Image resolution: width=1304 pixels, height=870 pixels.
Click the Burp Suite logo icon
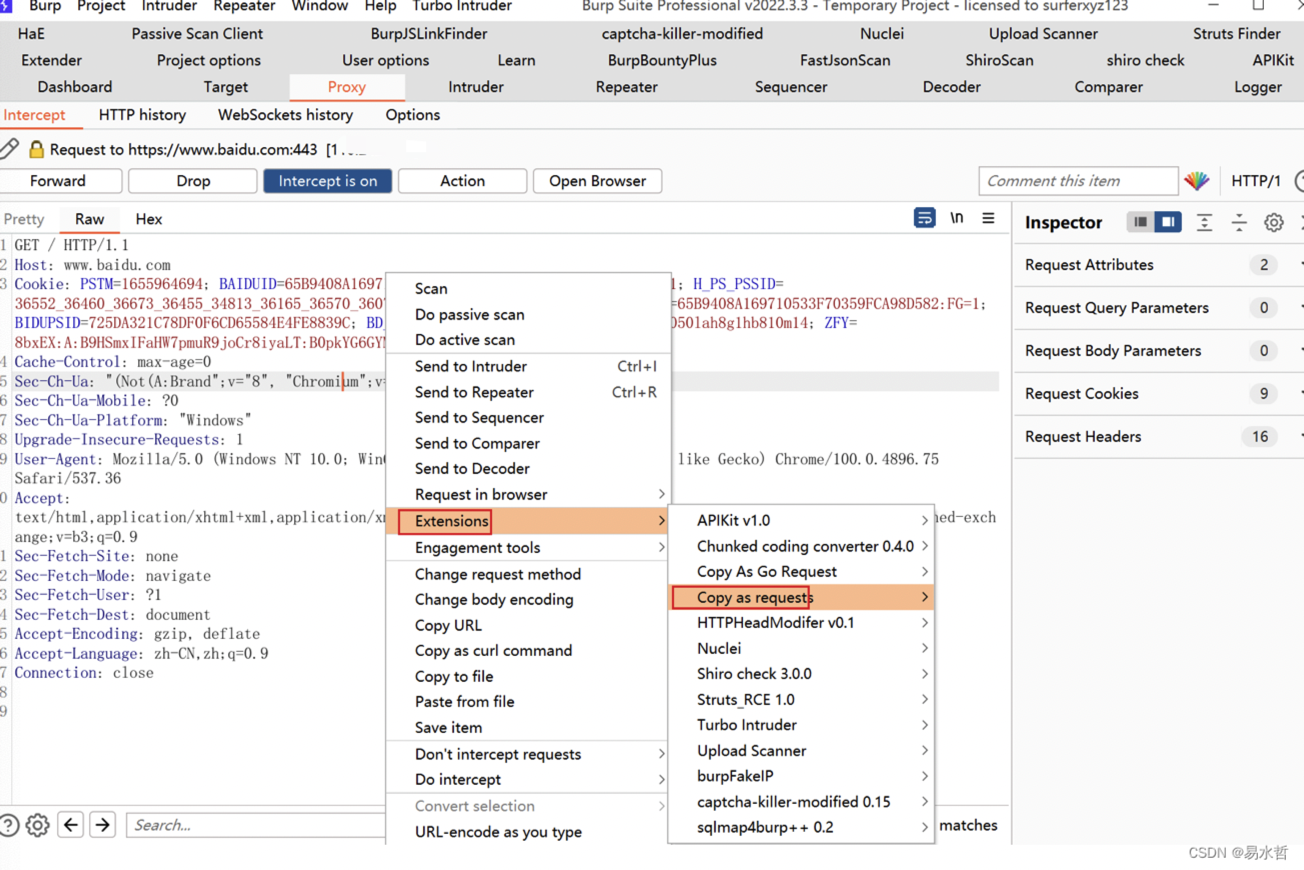(6, 5)
